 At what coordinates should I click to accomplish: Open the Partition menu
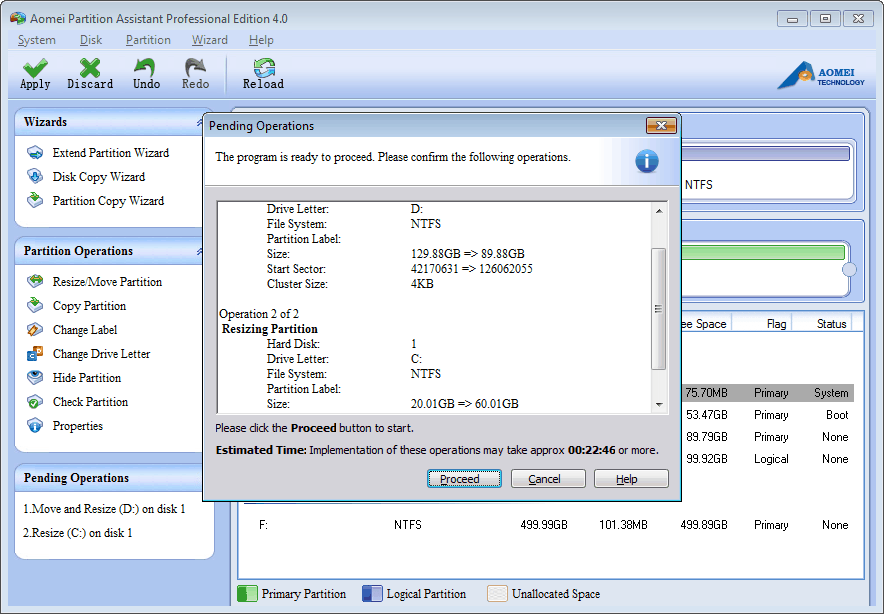(148, 40)
